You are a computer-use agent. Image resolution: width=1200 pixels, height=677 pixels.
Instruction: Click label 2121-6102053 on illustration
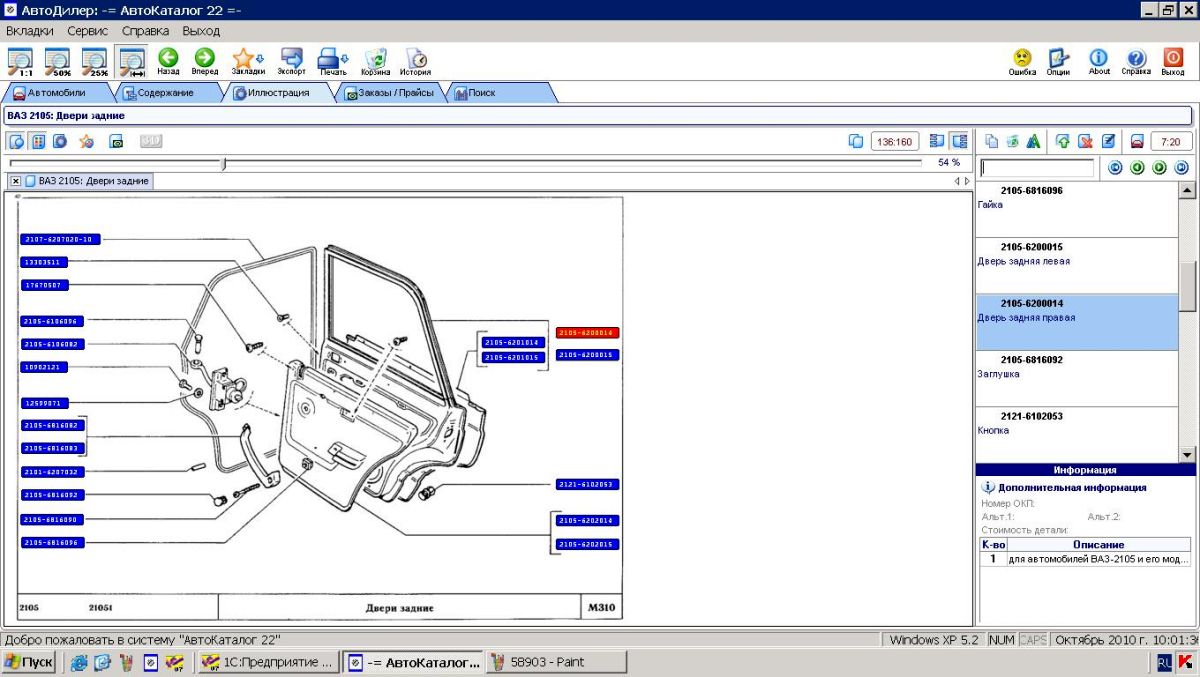588,484
